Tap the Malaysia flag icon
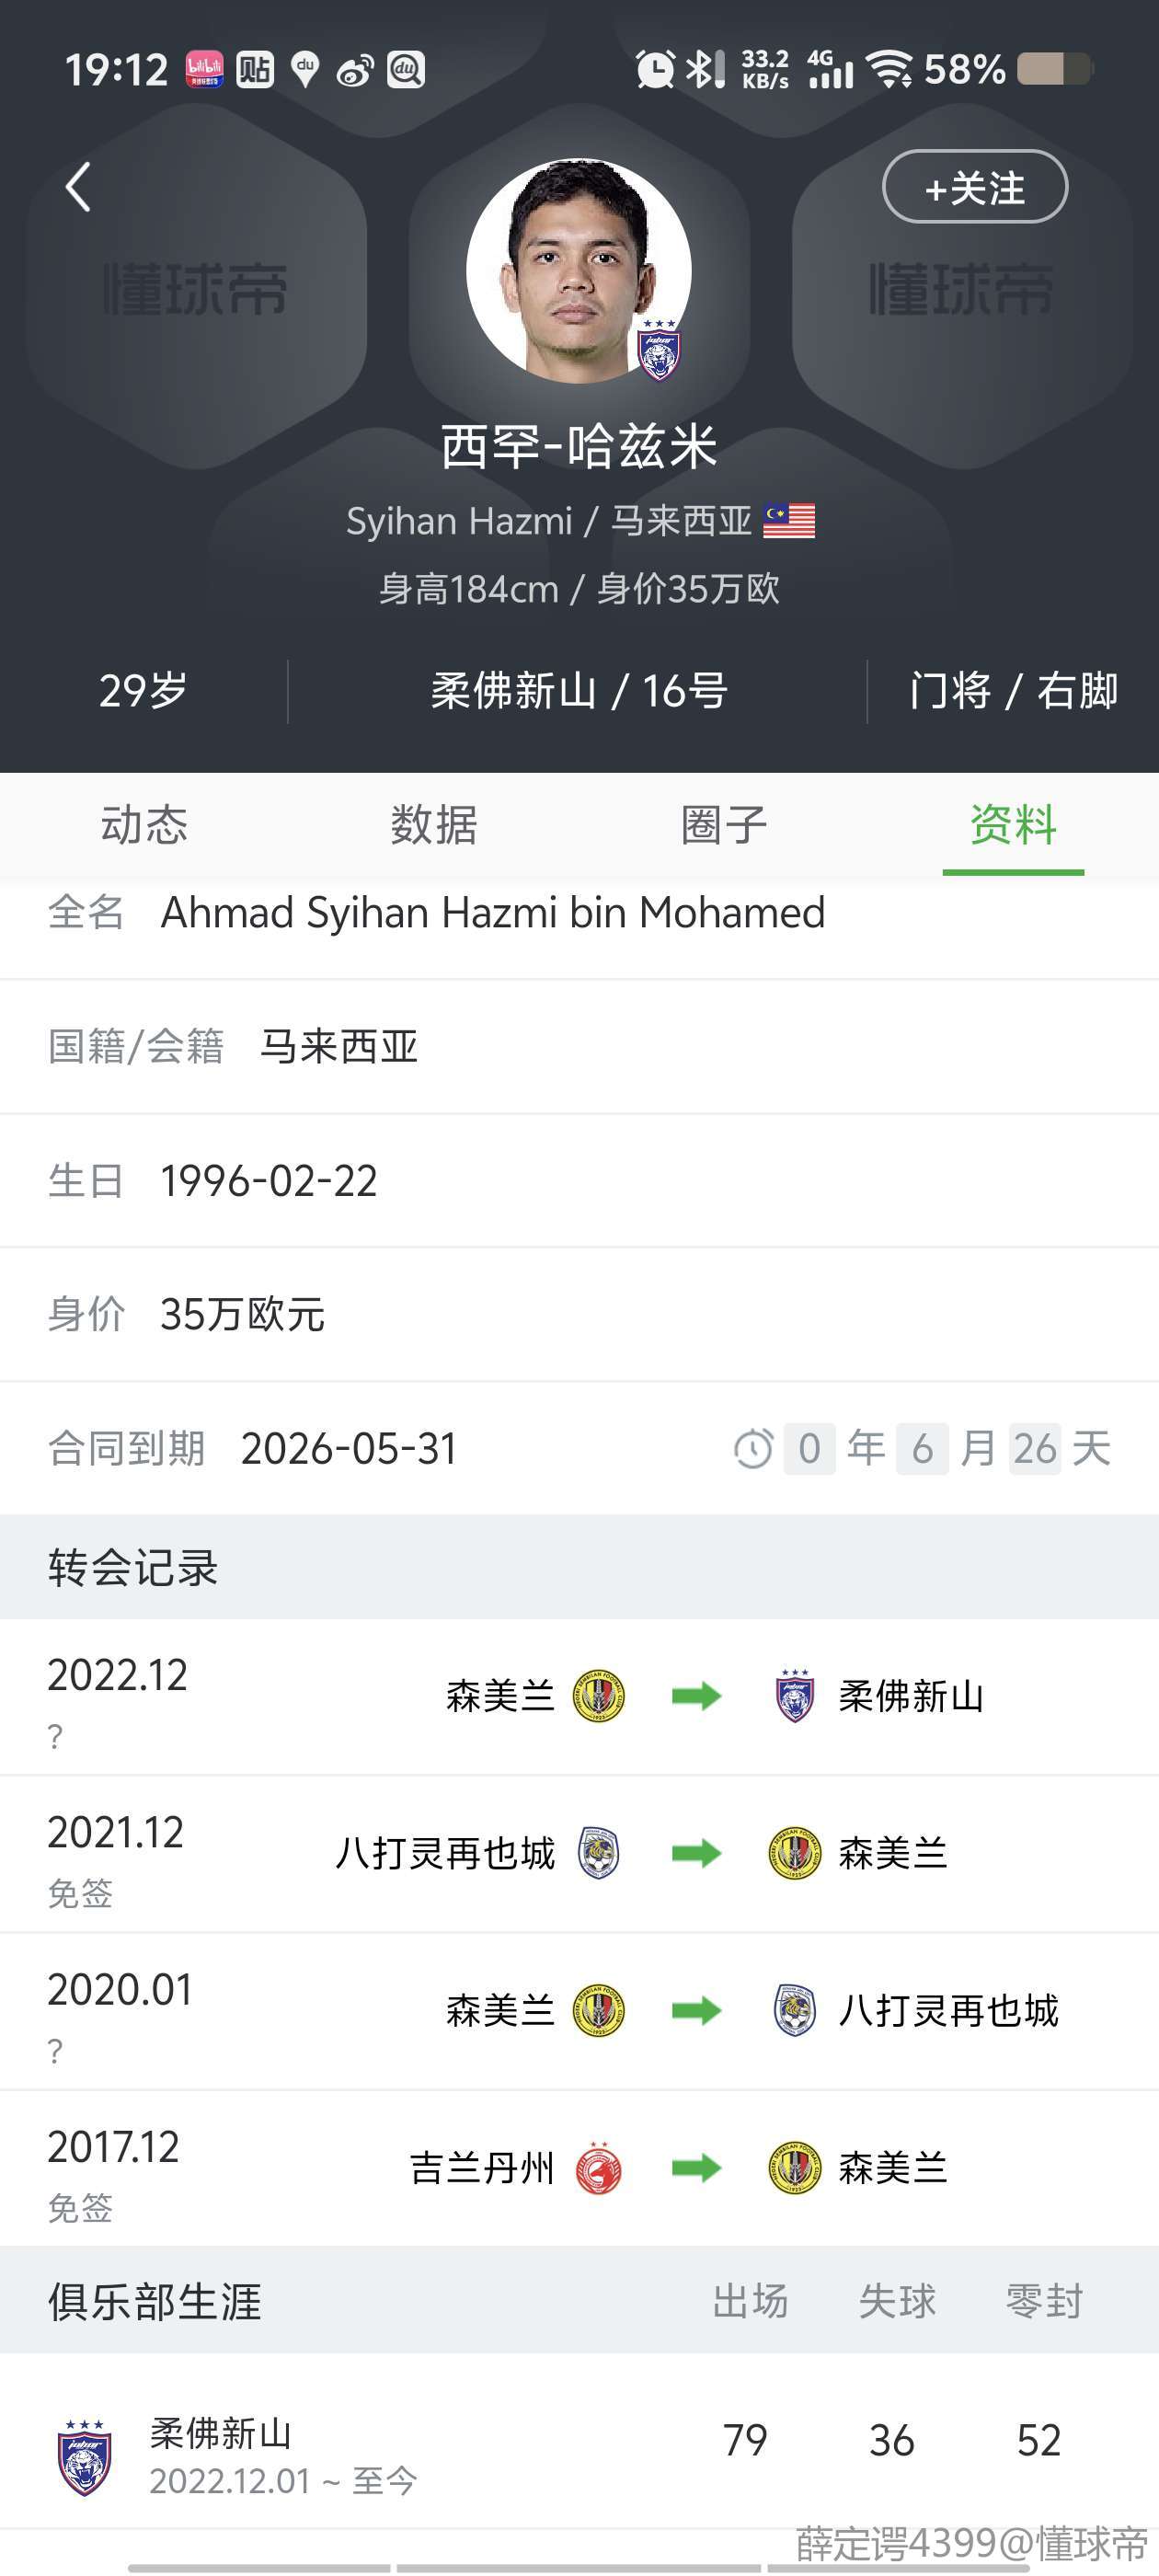The image size is (1159, 2576). pos(789,521)
